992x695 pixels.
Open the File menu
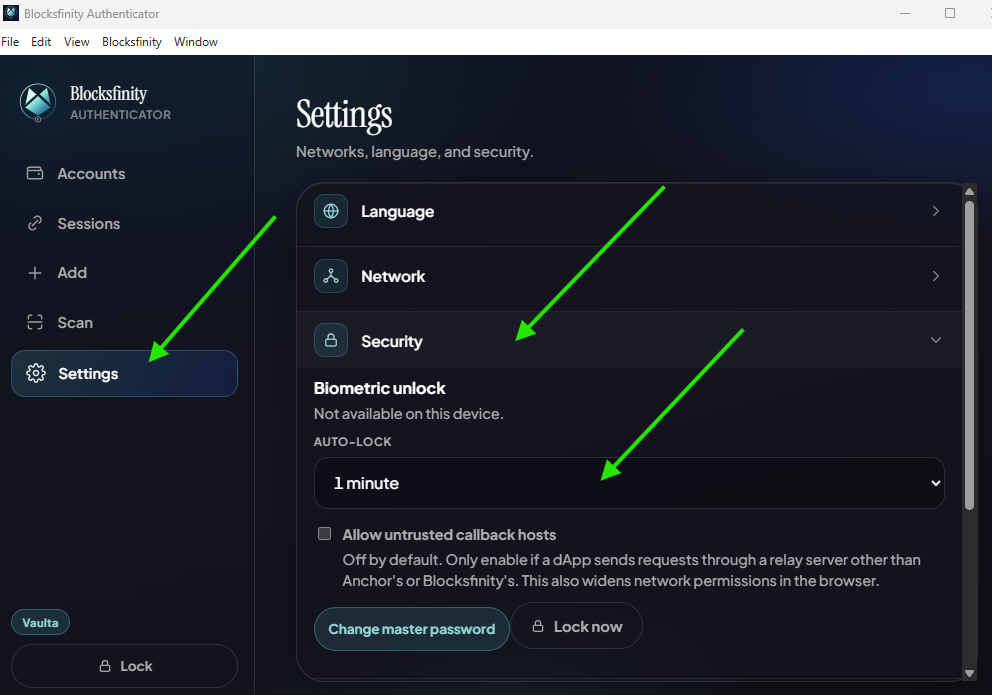pos(10,42)
